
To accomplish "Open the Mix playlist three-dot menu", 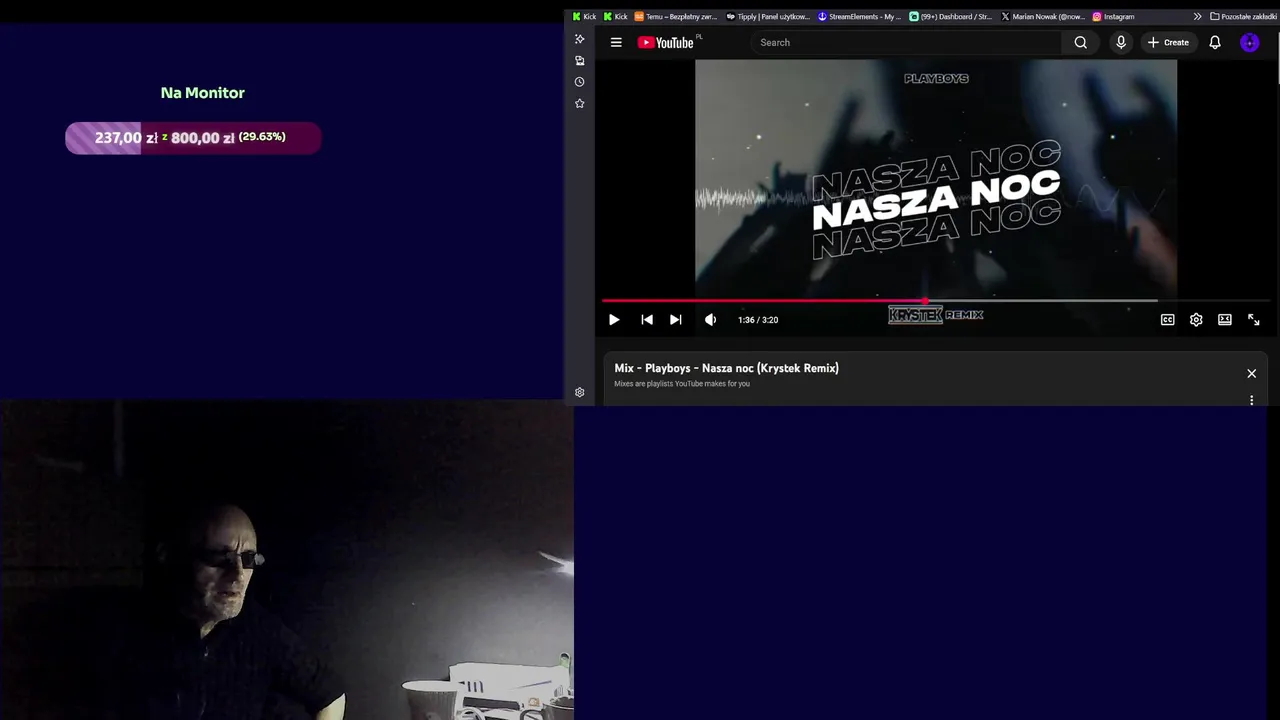I will coord(1251,400).
